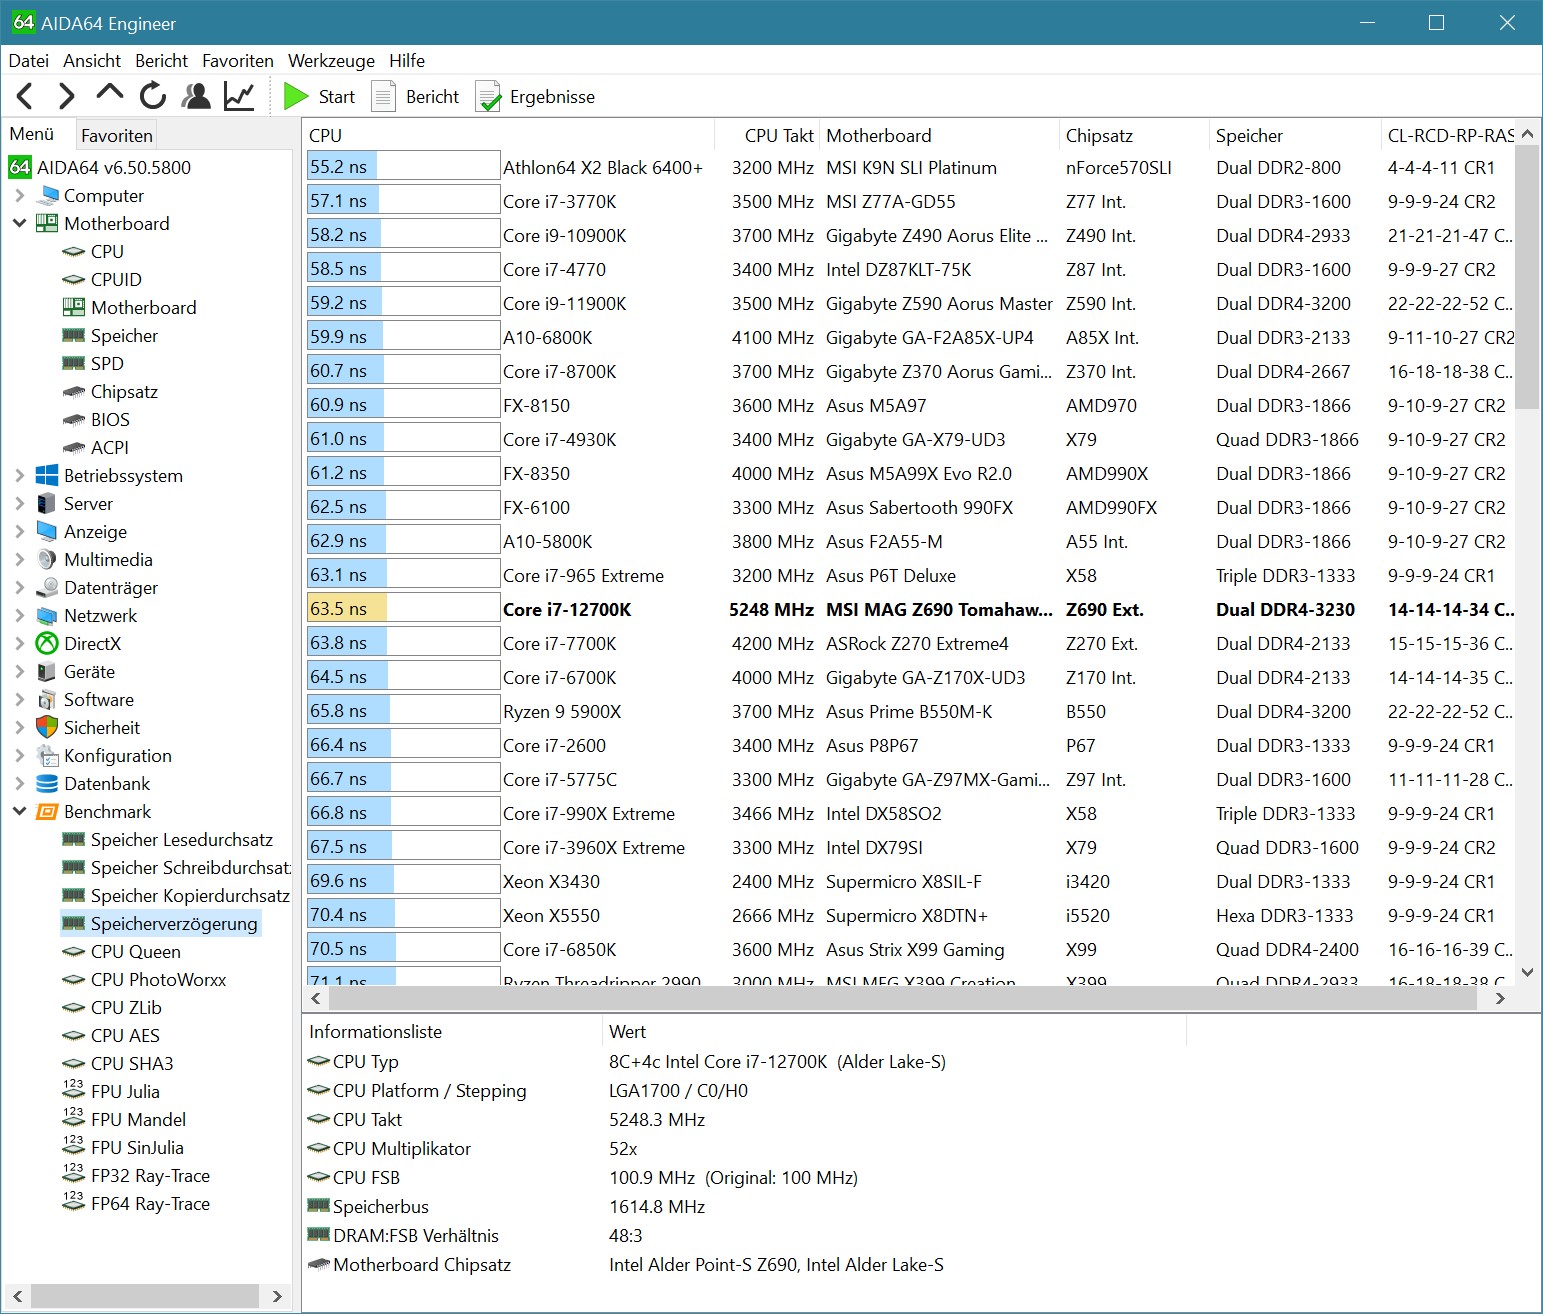Click the horizontal scrollbar under results table
Viewport: 1543px width, 1314px height.
902,997
